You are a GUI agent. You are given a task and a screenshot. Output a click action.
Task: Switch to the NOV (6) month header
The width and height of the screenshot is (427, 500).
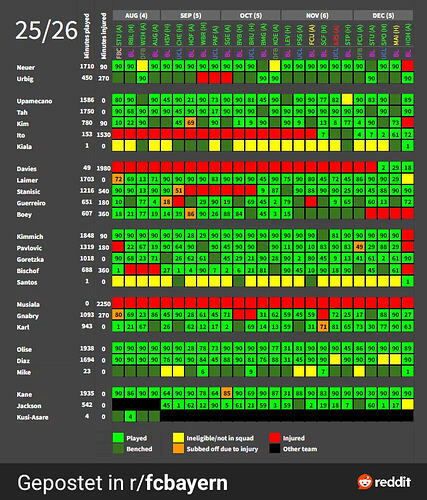click(317, 15)
